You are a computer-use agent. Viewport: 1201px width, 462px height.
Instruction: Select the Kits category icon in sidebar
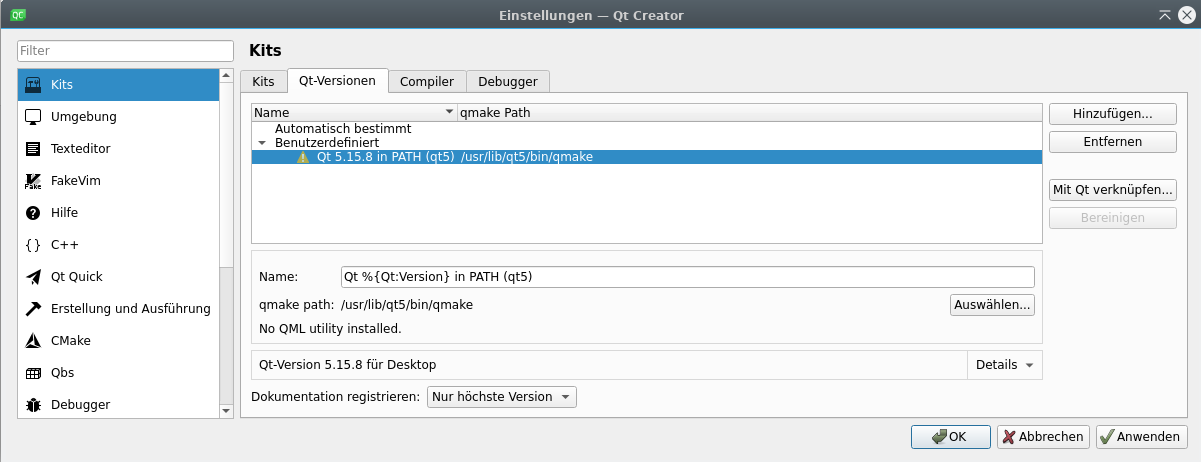pos(33,85)
